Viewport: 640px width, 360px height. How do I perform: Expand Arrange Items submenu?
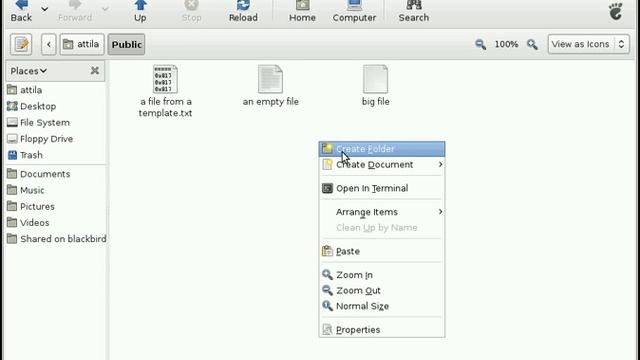382,212
